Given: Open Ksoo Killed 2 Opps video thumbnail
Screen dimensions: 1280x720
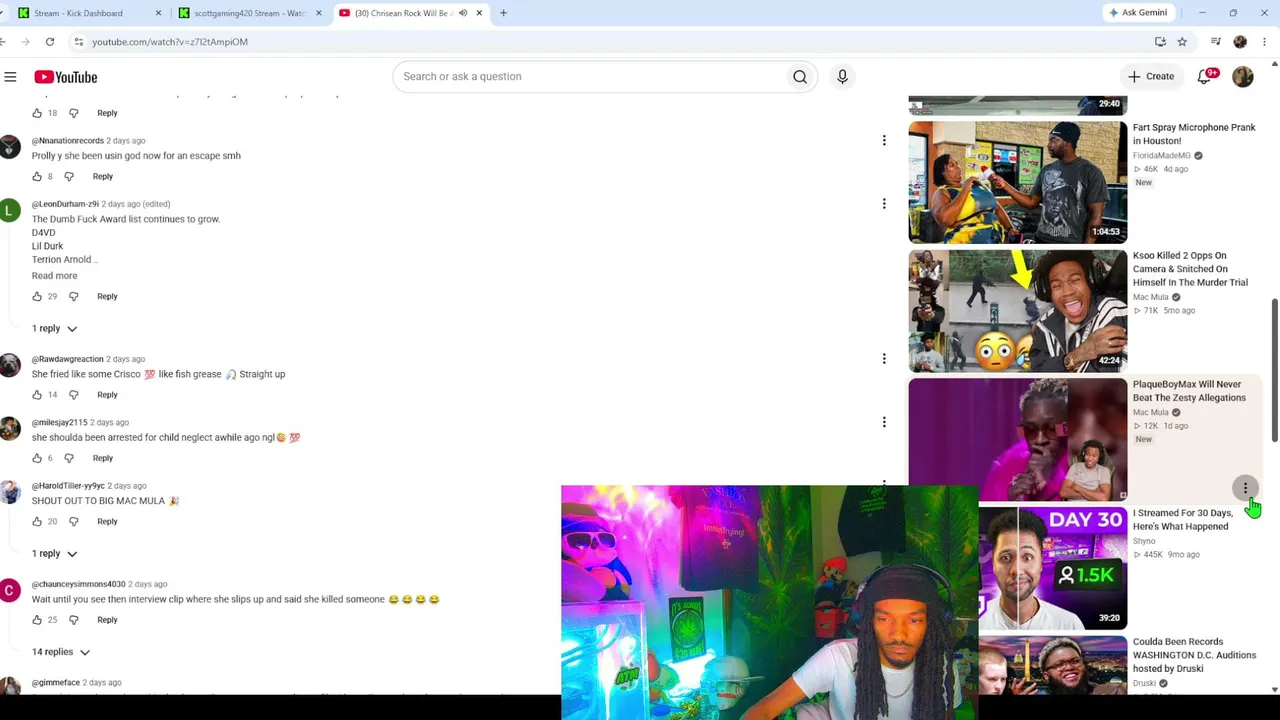Looking at the screenshot, I should pos(1018,311).
